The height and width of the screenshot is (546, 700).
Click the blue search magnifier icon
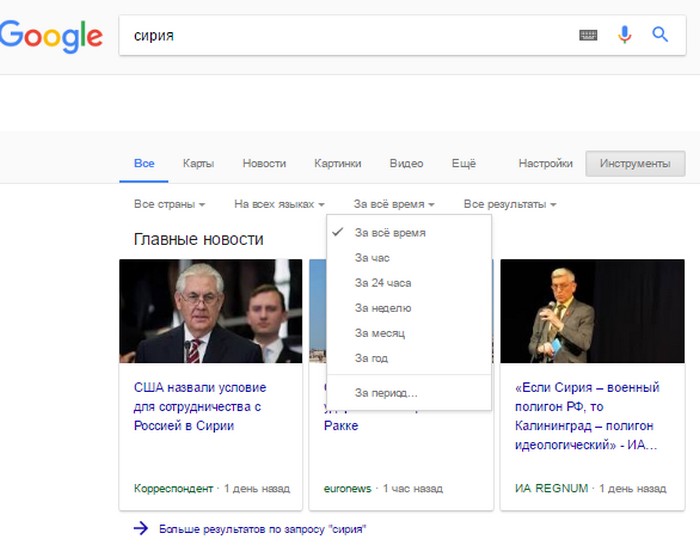tap(660, 35)
